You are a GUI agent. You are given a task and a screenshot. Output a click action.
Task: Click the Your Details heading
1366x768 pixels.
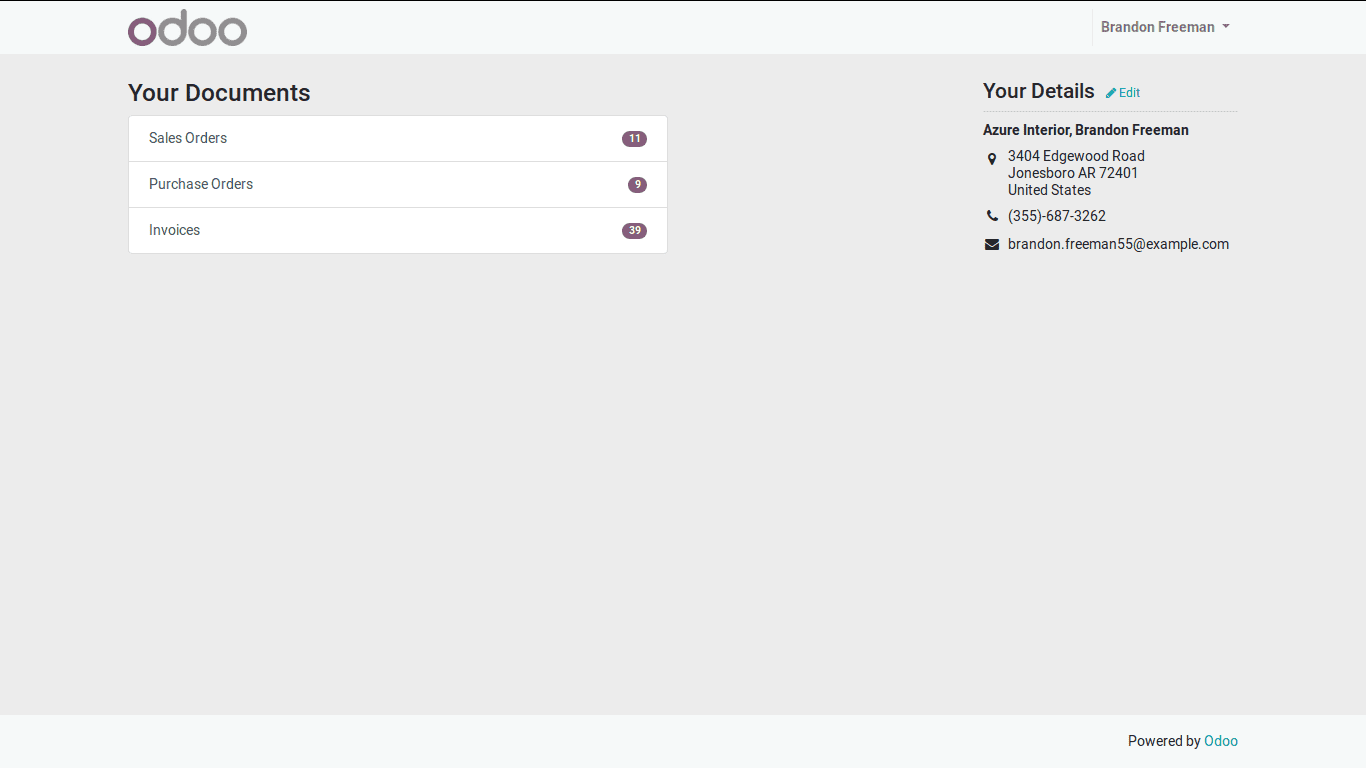tap(1039, 91)
